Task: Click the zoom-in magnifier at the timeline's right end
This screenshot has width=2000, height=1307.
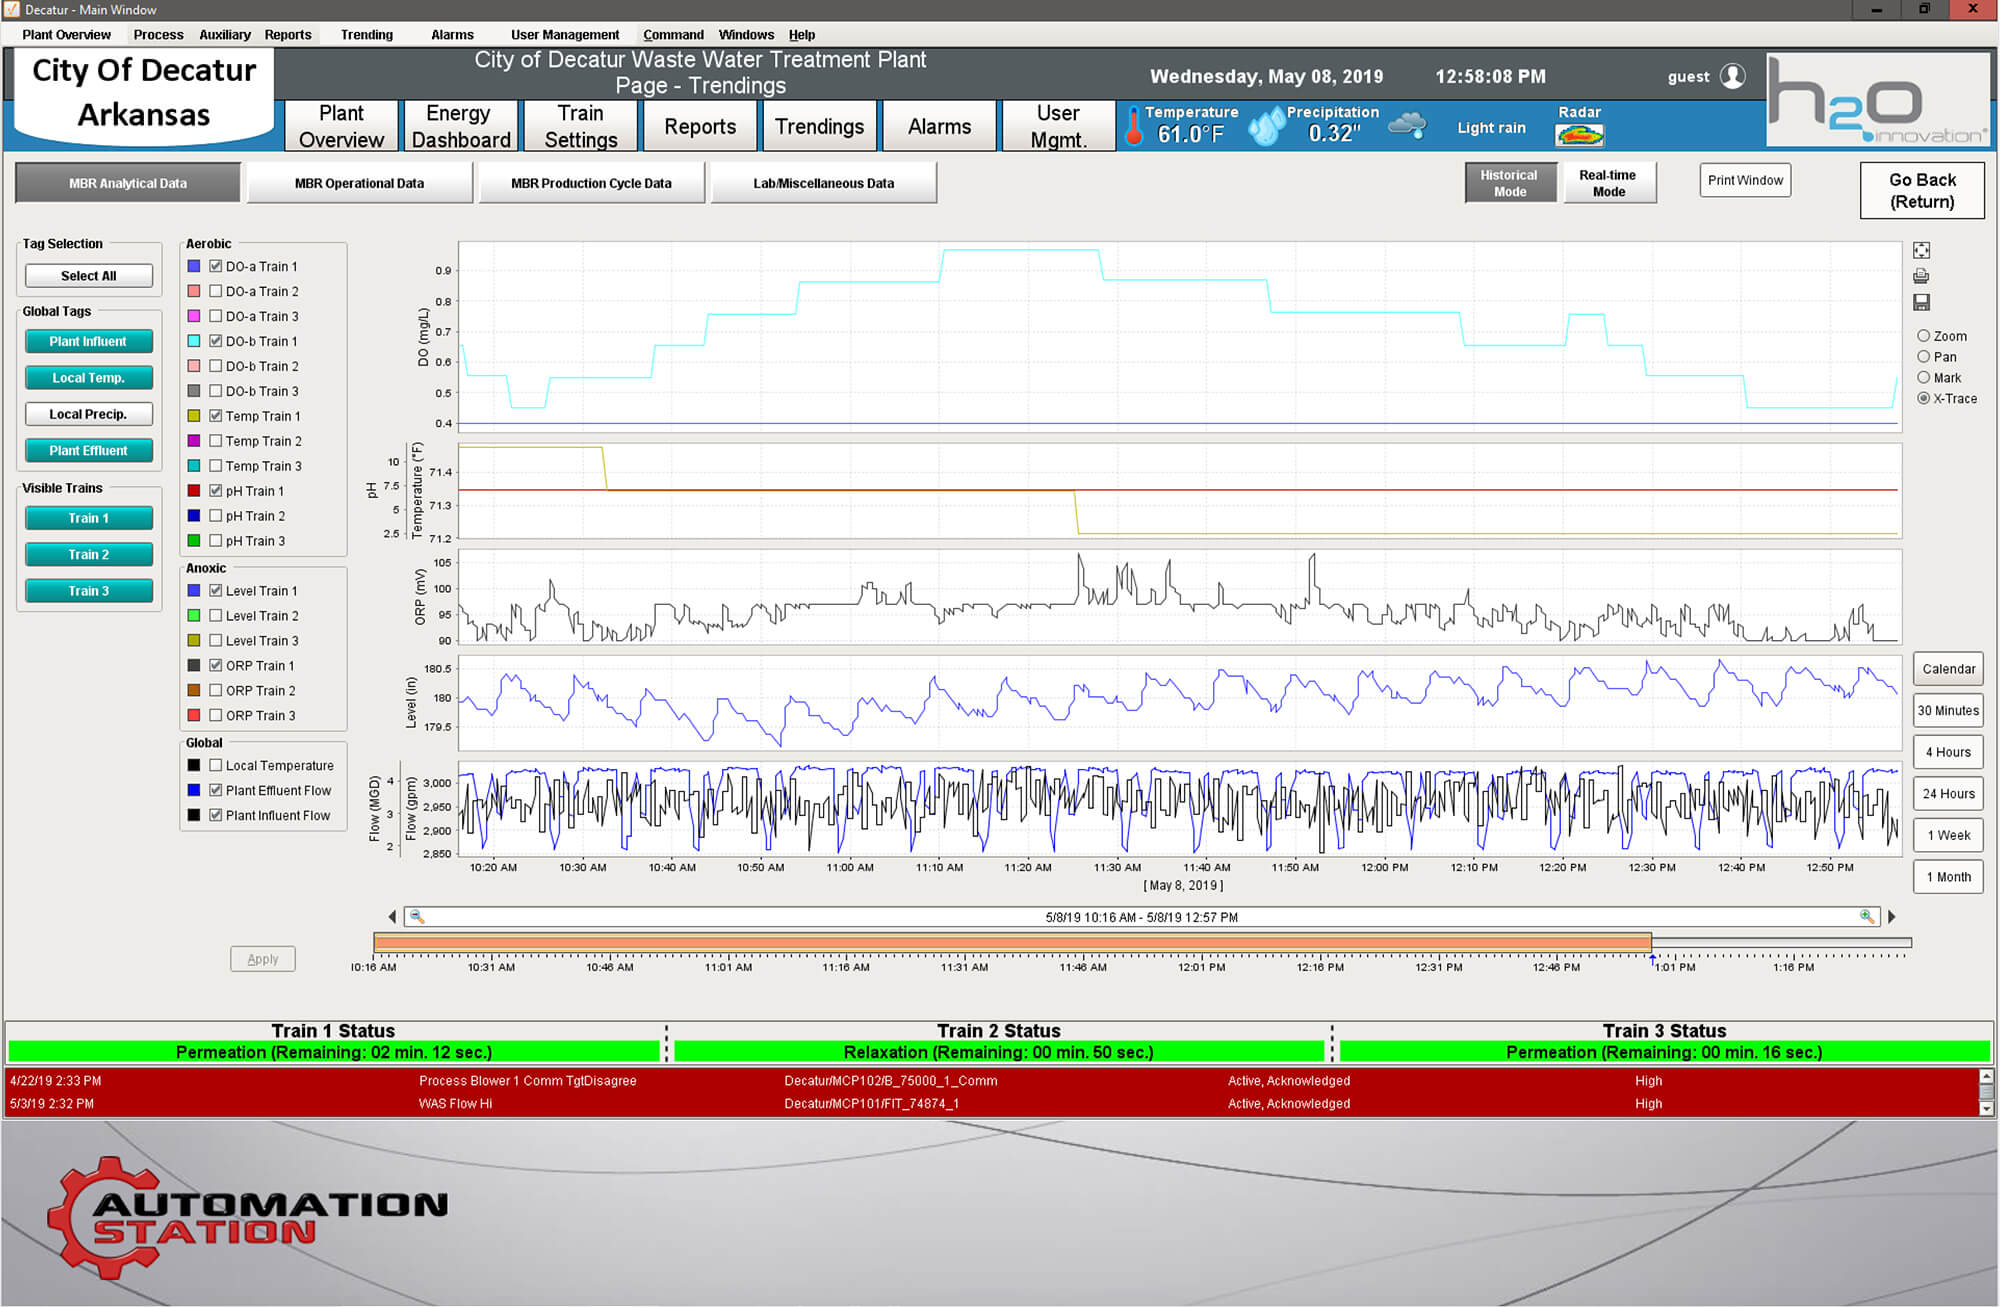Action: pos(1866,916)
